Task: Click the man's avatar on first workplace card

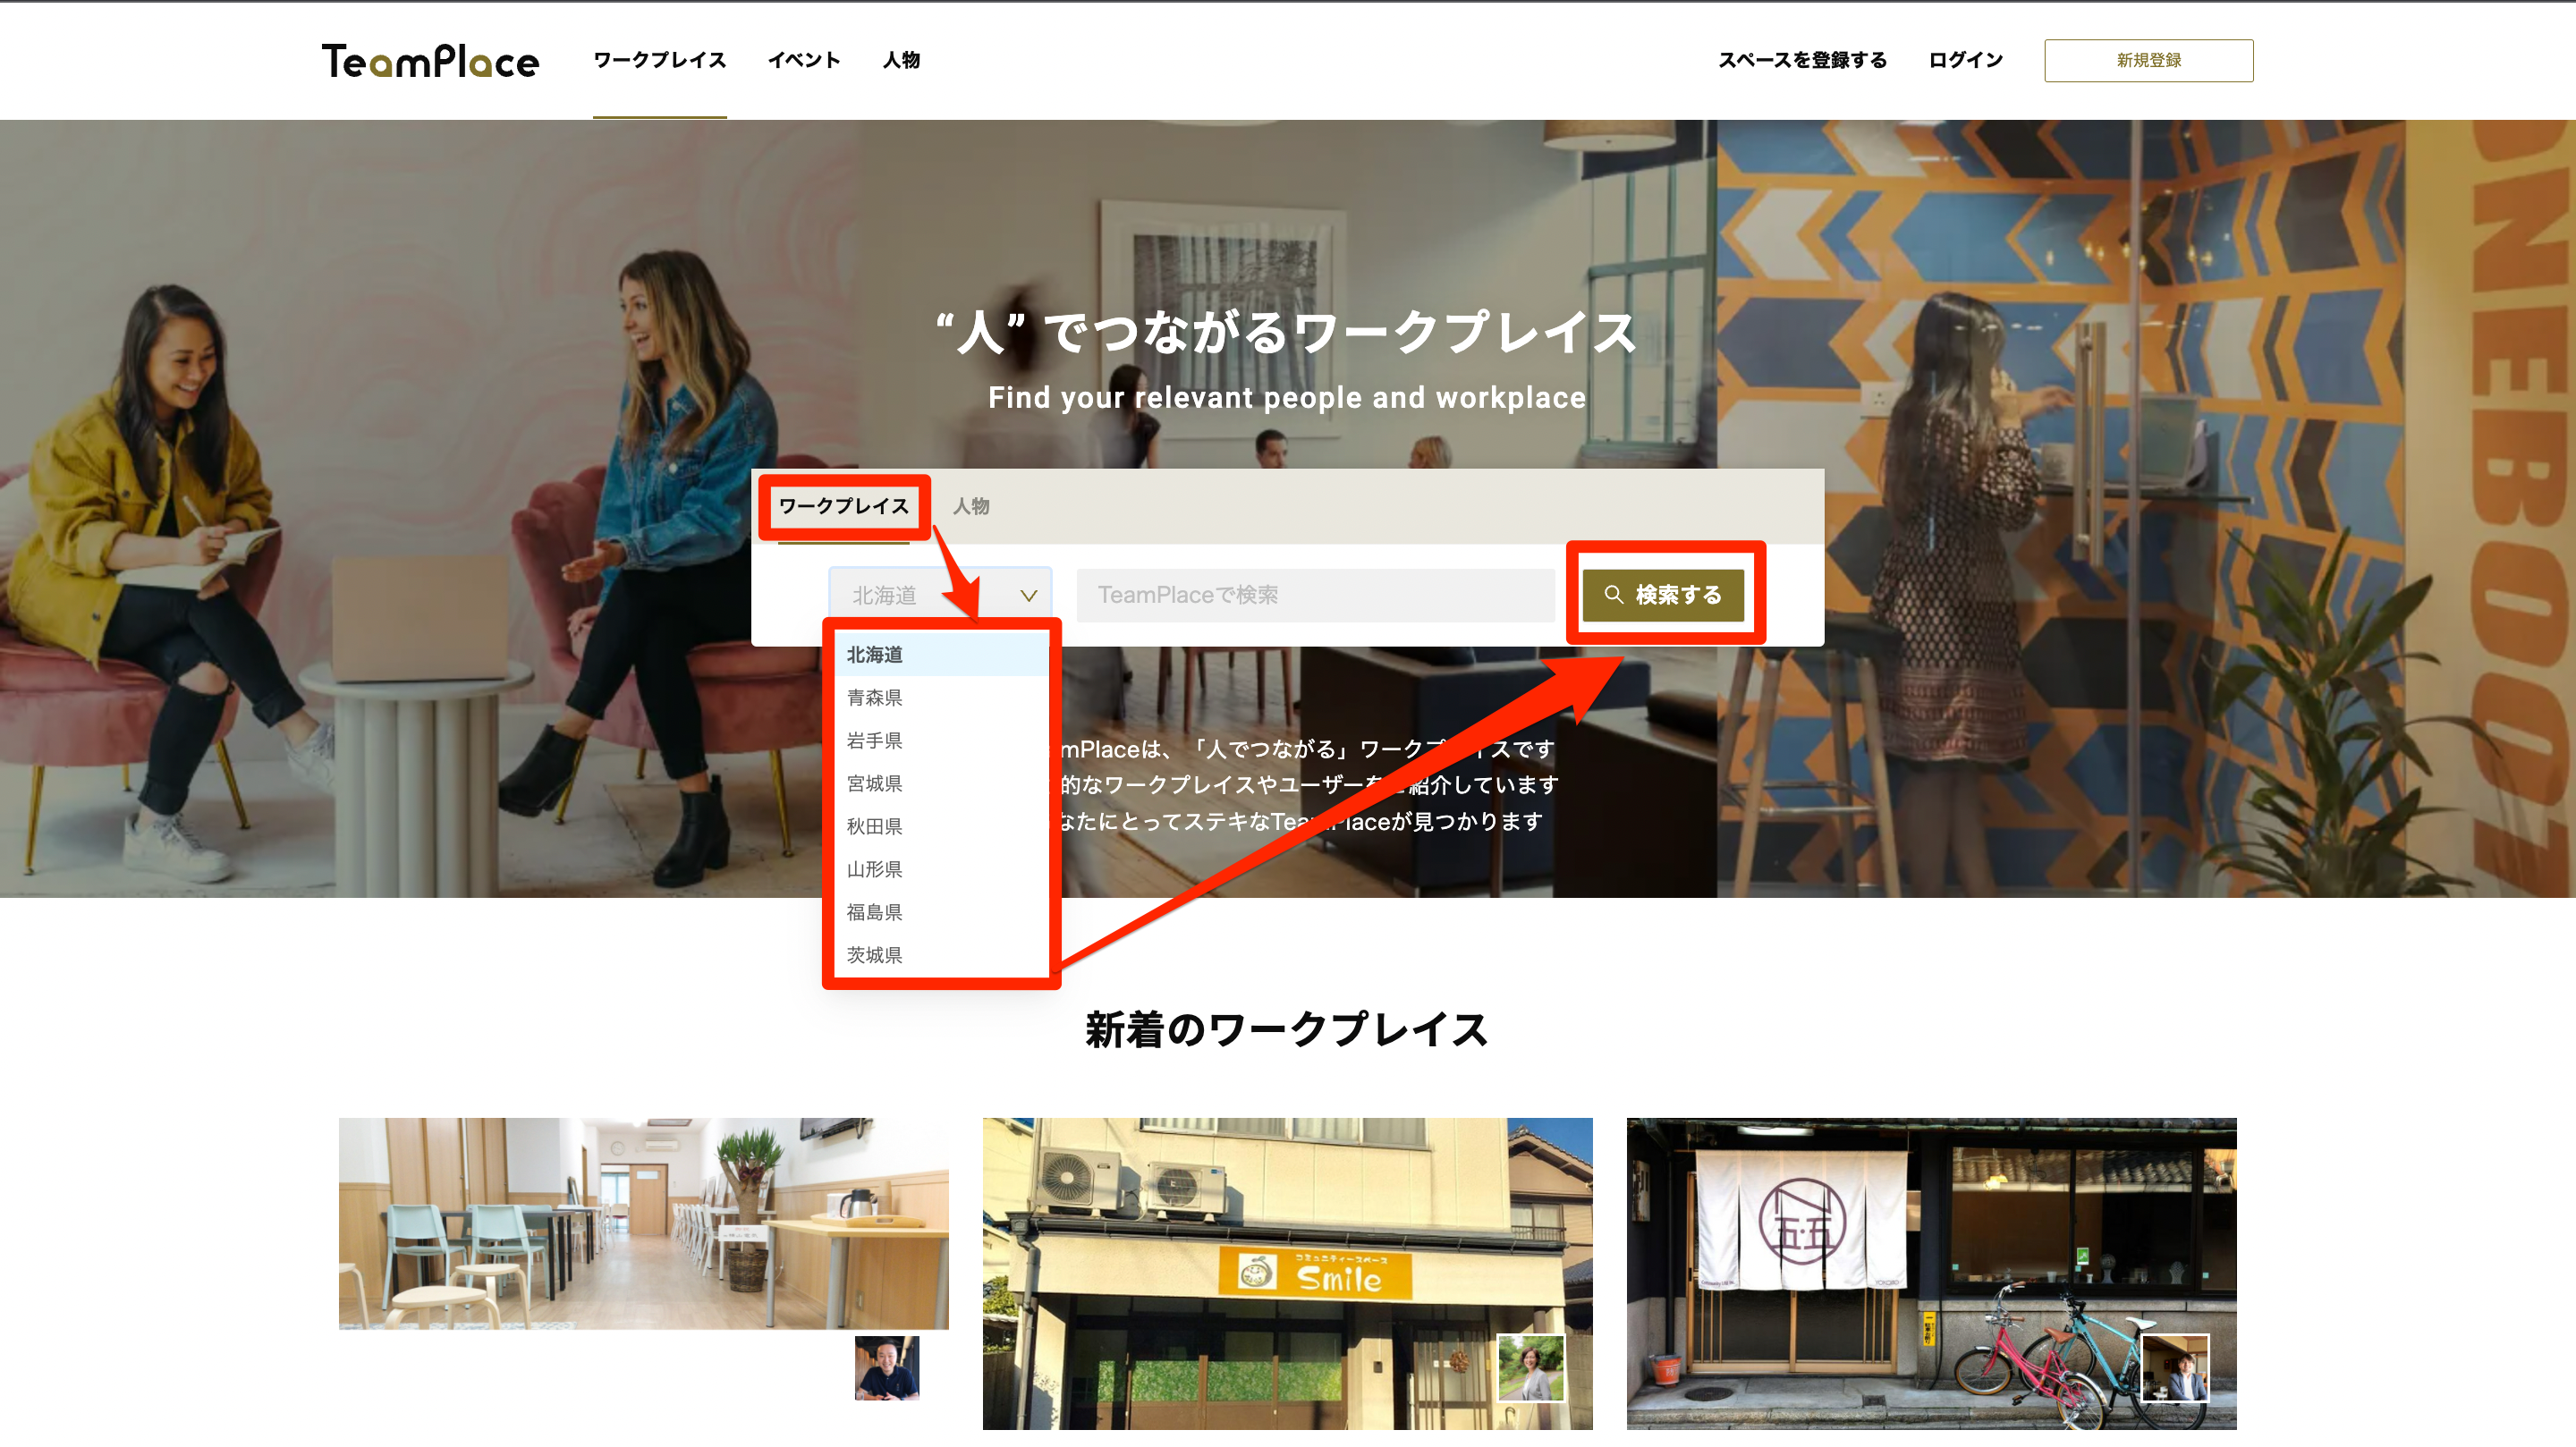Action: point(886,1367)
